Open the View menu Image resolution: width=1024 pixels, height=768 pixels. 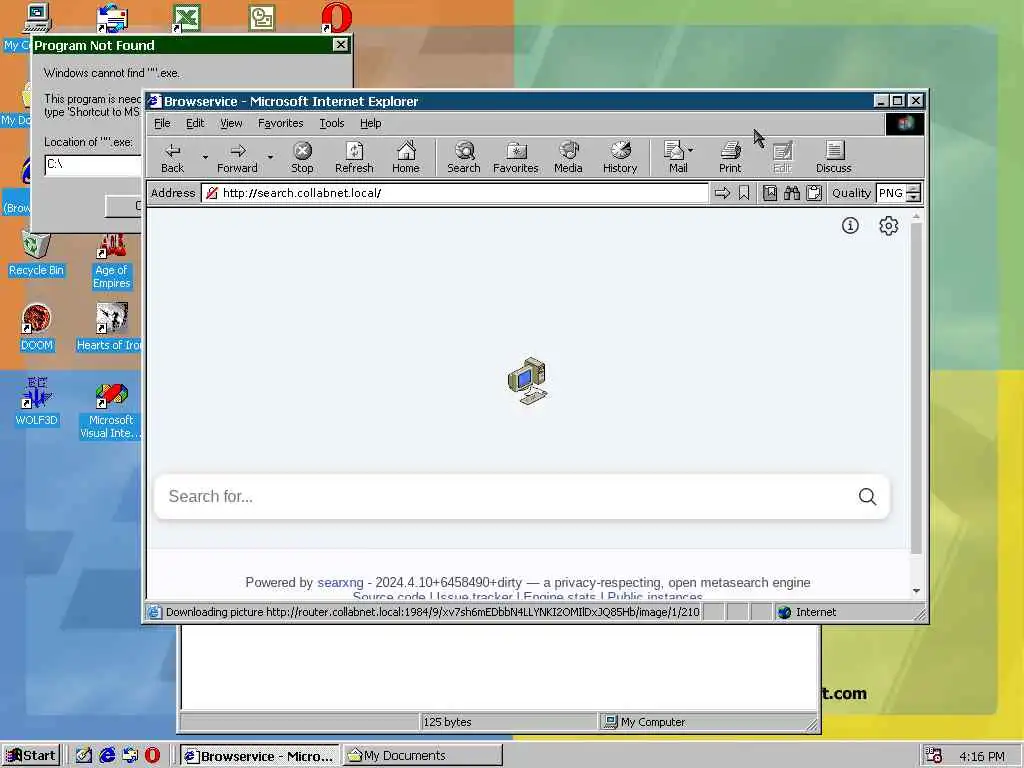231,123
